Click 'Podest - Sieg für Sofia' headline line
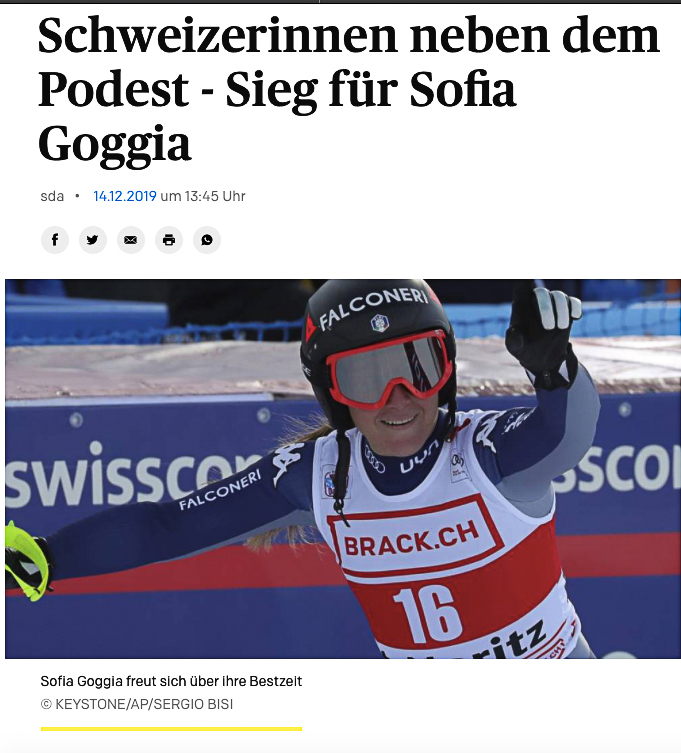This screenshot has width=681, height=753. click(x=277, y=89)
